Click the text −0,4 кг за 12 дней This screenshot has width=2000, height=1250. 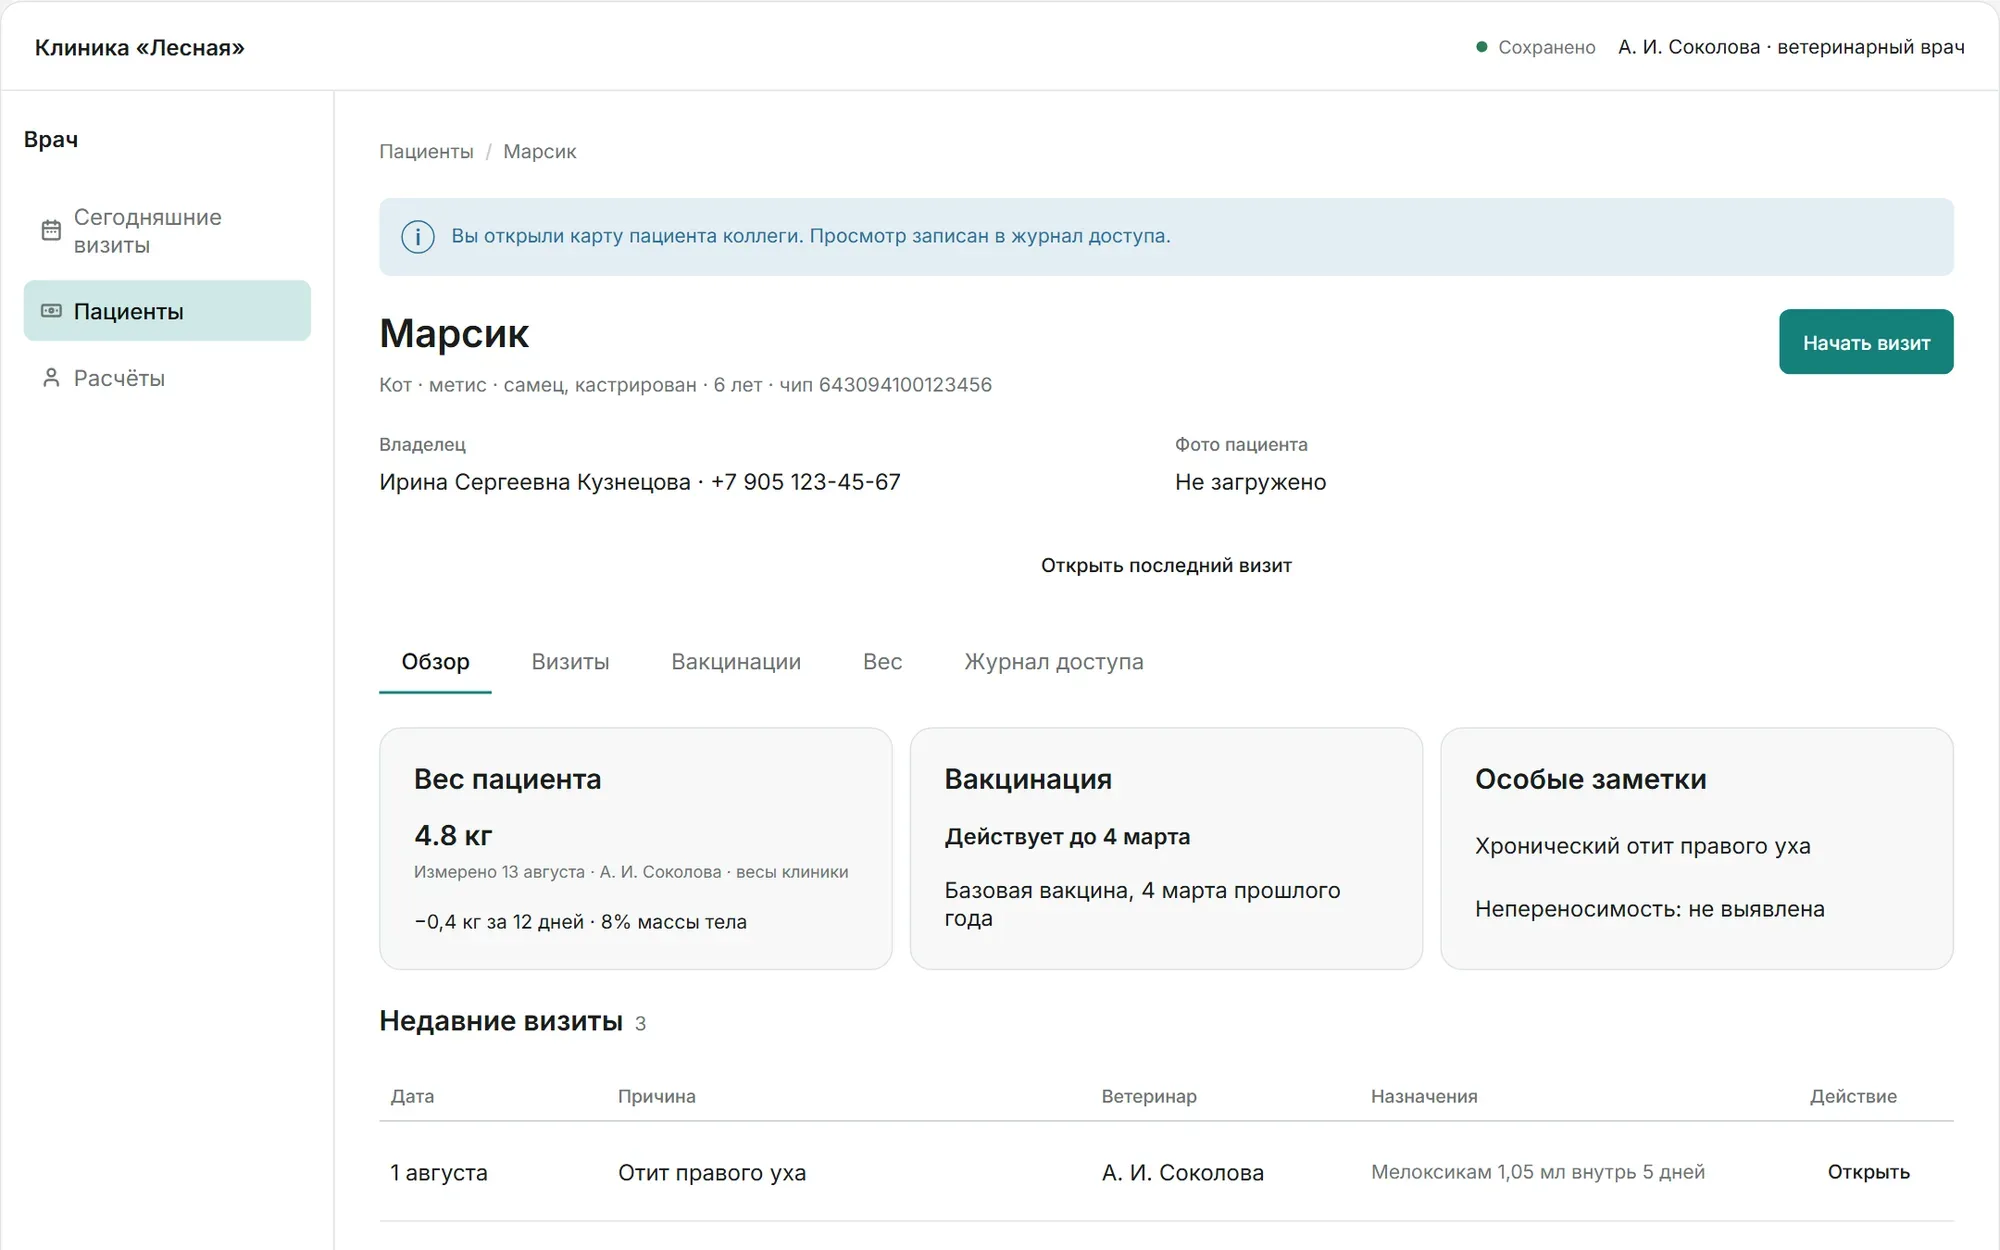[x=499, y=922]
